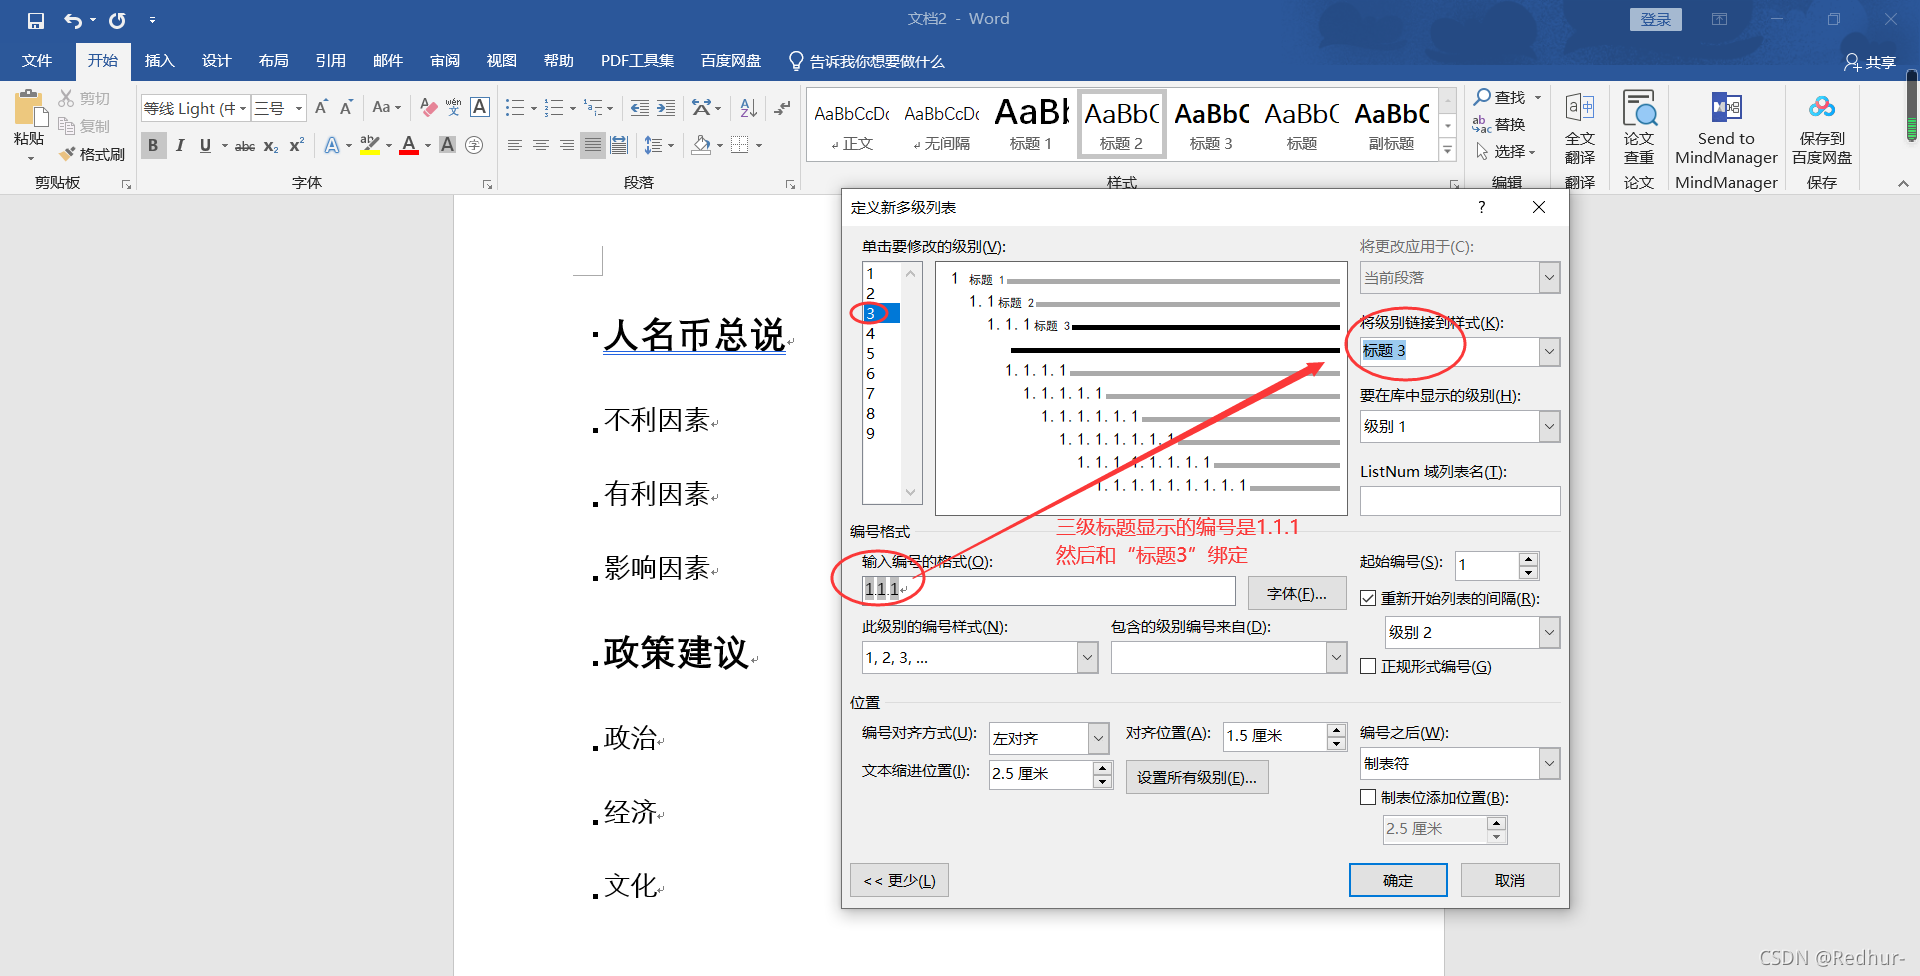
Task: Switch to 审阅 tab
Action: (445, 61)
